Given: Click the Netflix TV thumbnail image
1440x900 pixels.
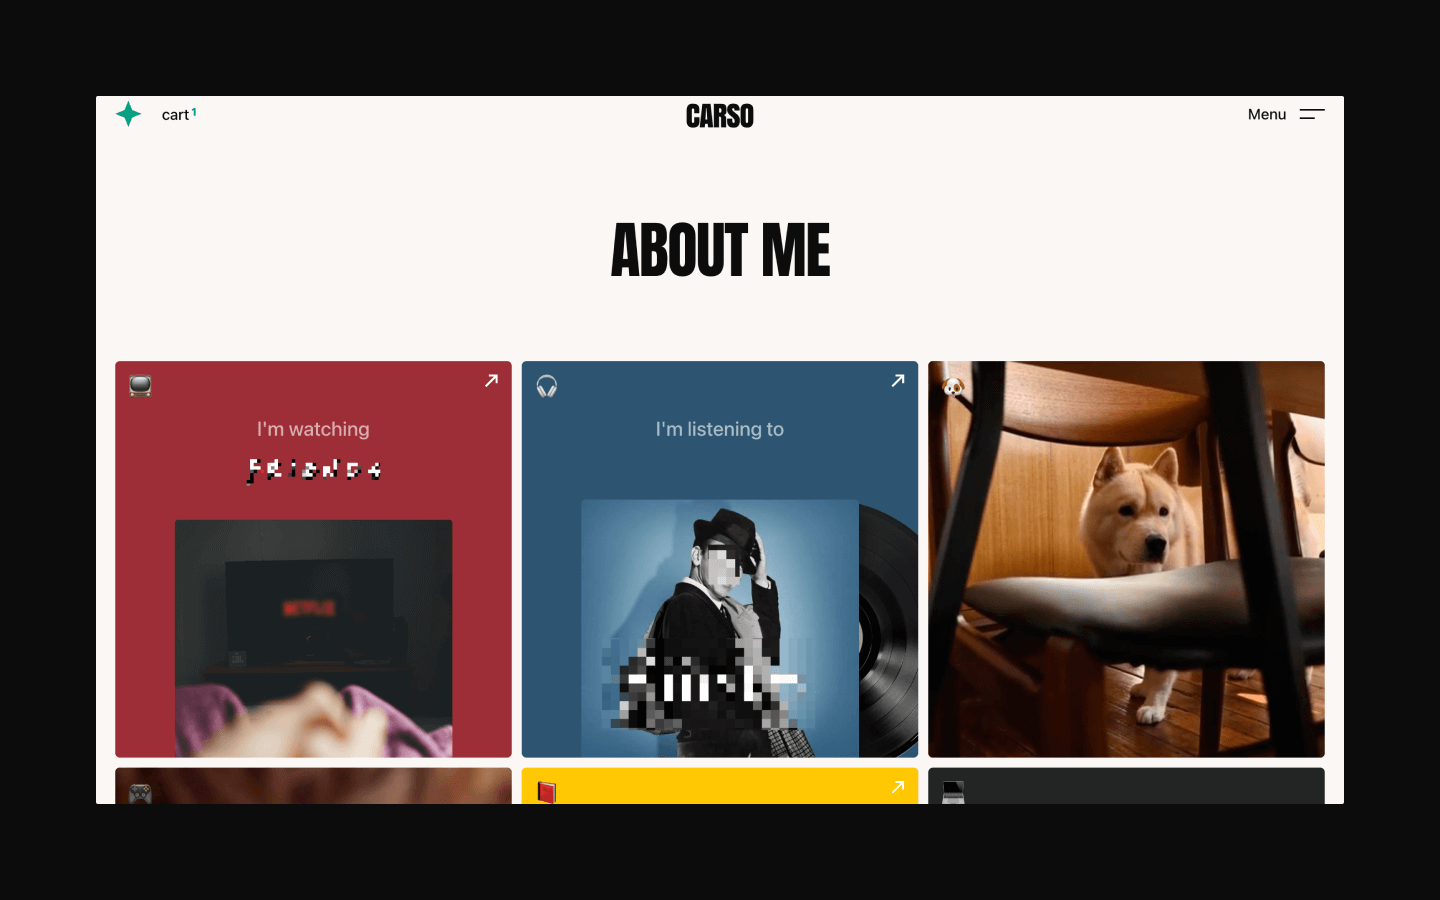Looking at the screenshot, I should point(313,638).
